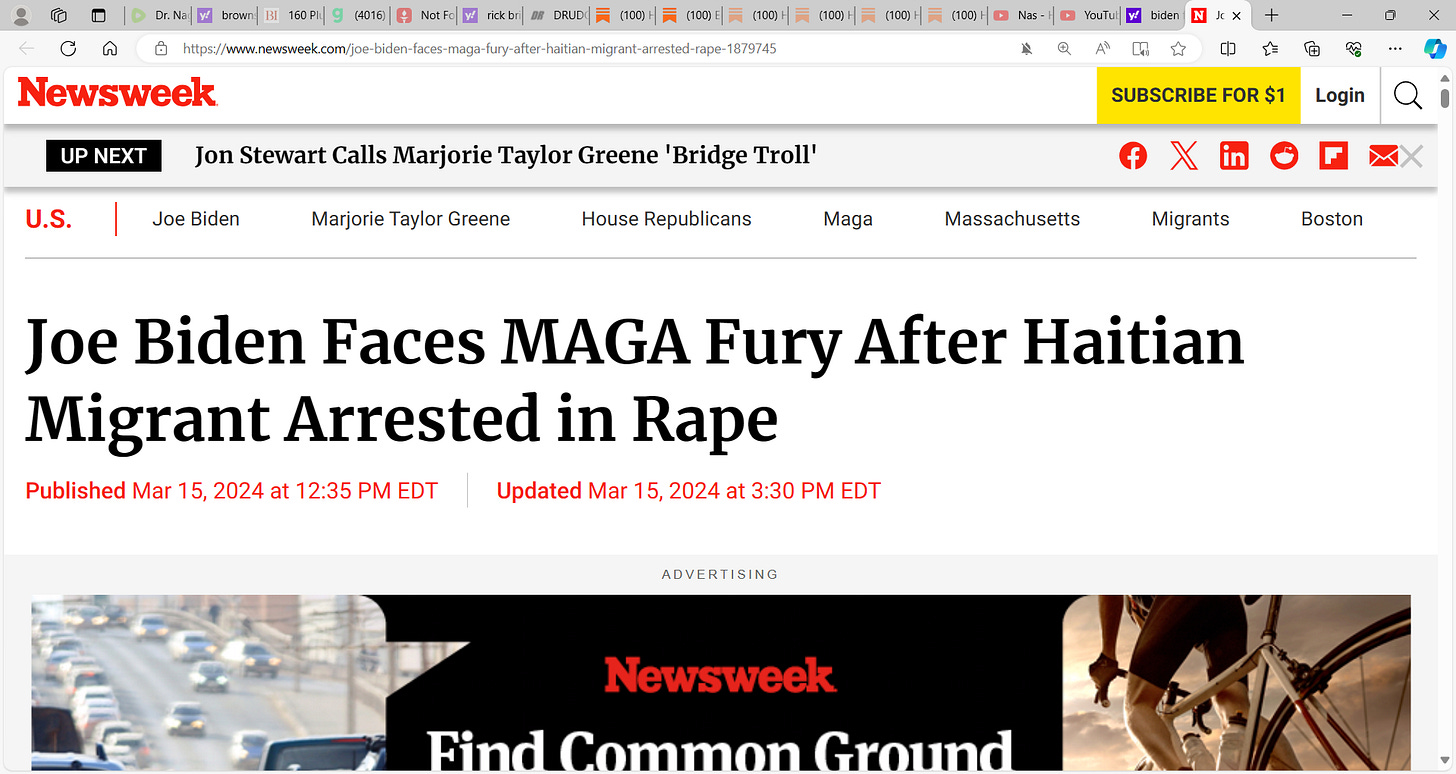
Task: Close the active Newsweek tab
Action: click(1236, 15)
